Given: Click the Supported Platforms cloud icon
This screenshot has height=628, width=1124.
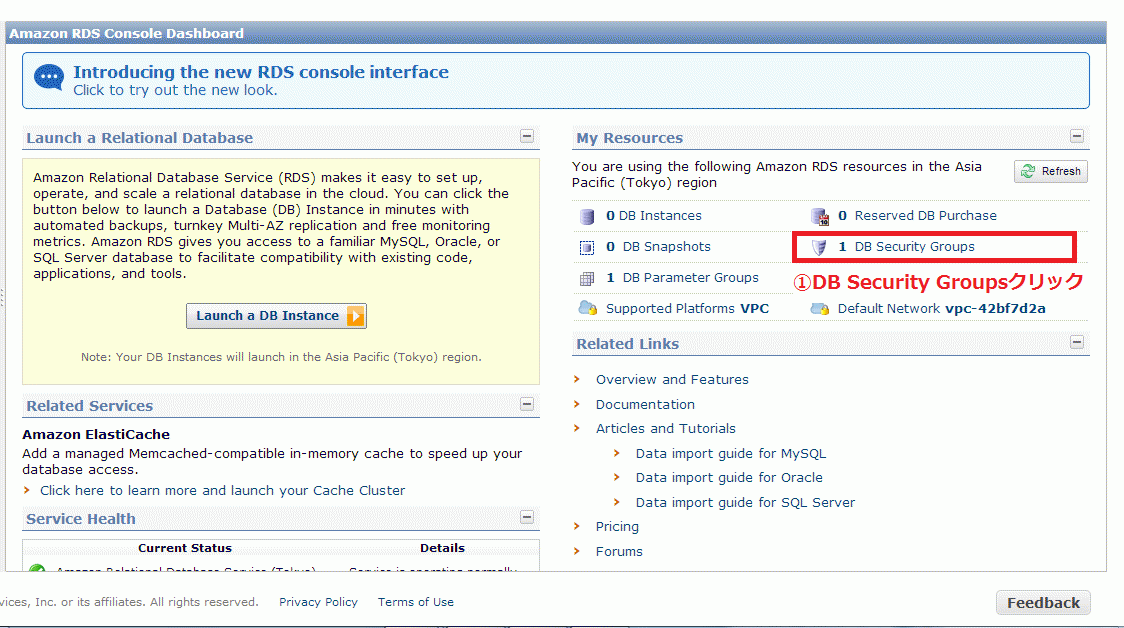Looking at the screenshot, I should point(588,308).
